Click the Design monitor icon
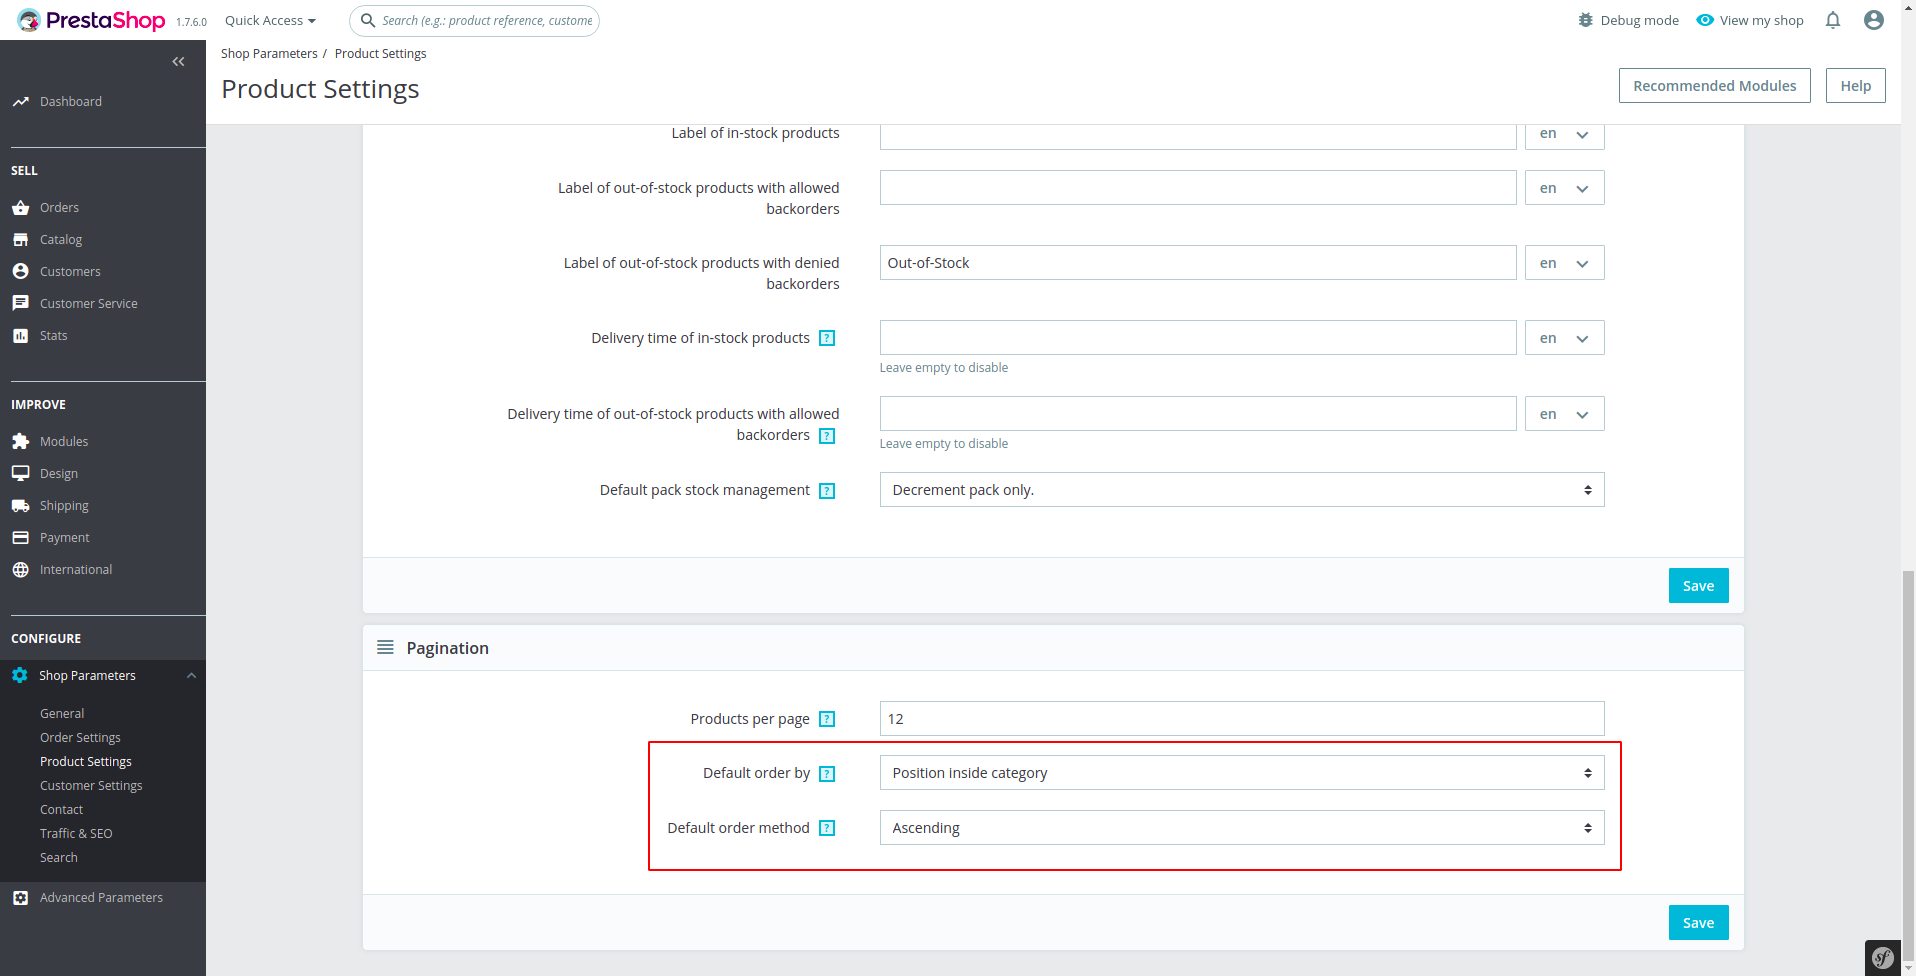This screenshot has height=976, width=1916. click(21, 472)
